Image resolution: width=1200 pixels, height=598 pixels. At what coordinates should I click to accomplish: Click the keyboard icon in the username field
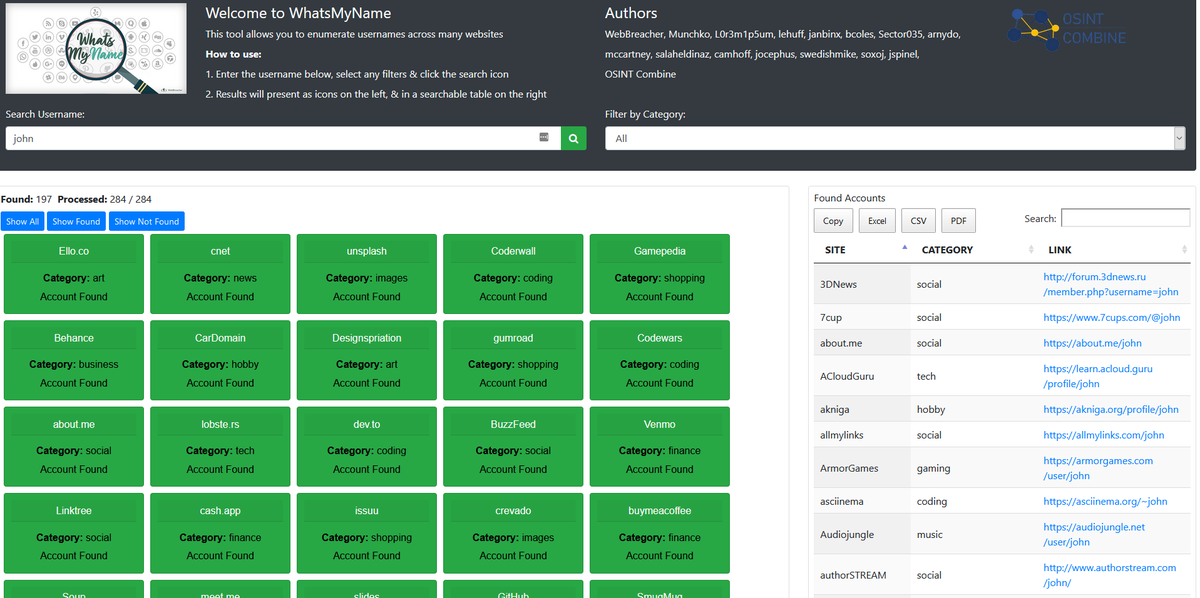[544, 136]
